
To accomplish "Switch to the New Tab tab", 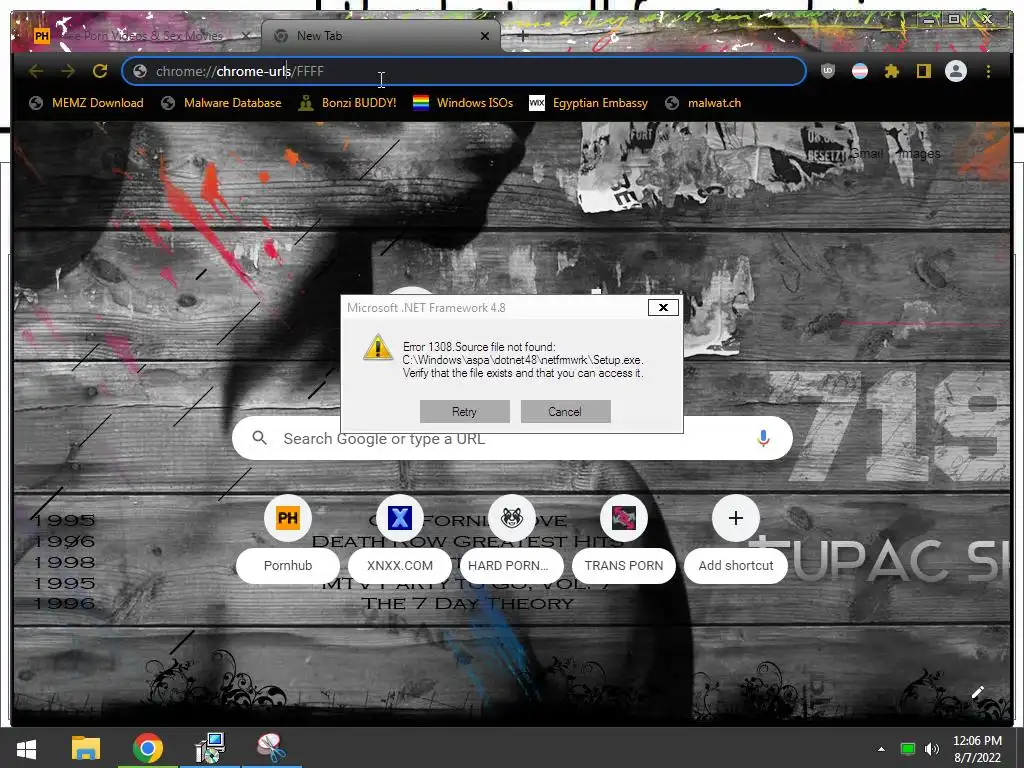I will [381, 36].
